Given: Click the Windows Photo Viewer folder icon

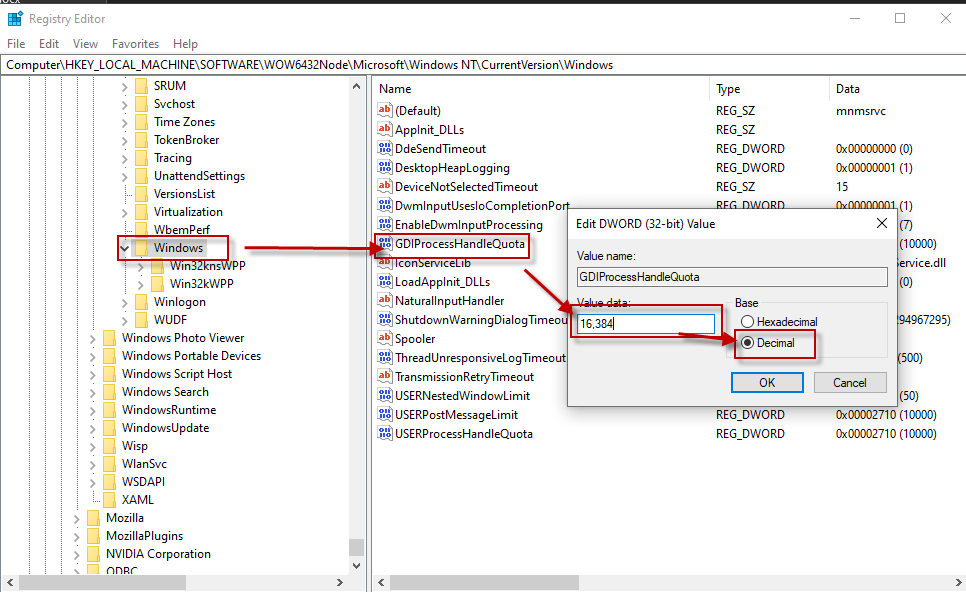Looking at the screenshot, I should [x=110, y=338].
